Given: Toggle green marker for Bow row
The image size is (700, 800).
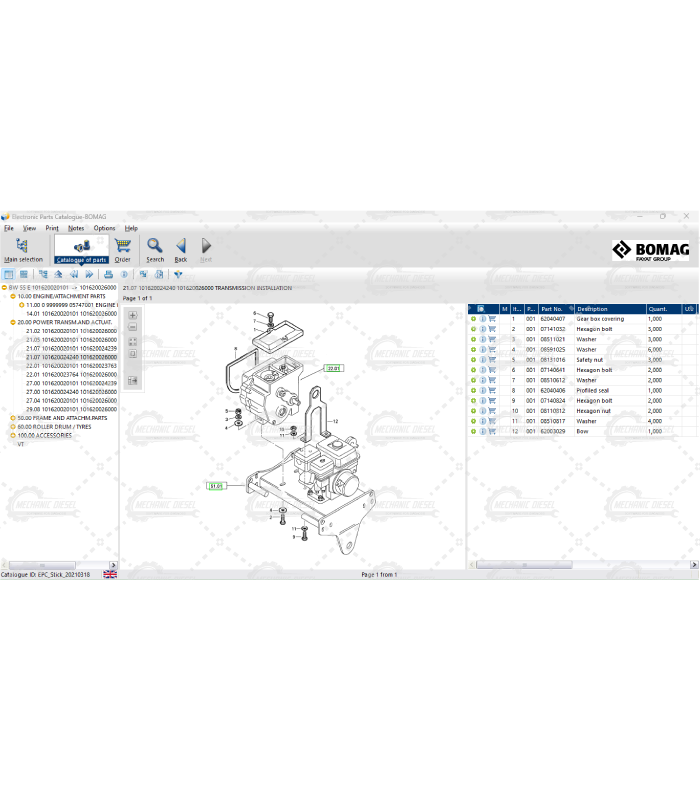Looking at the screenshot, I should (473, 431).
